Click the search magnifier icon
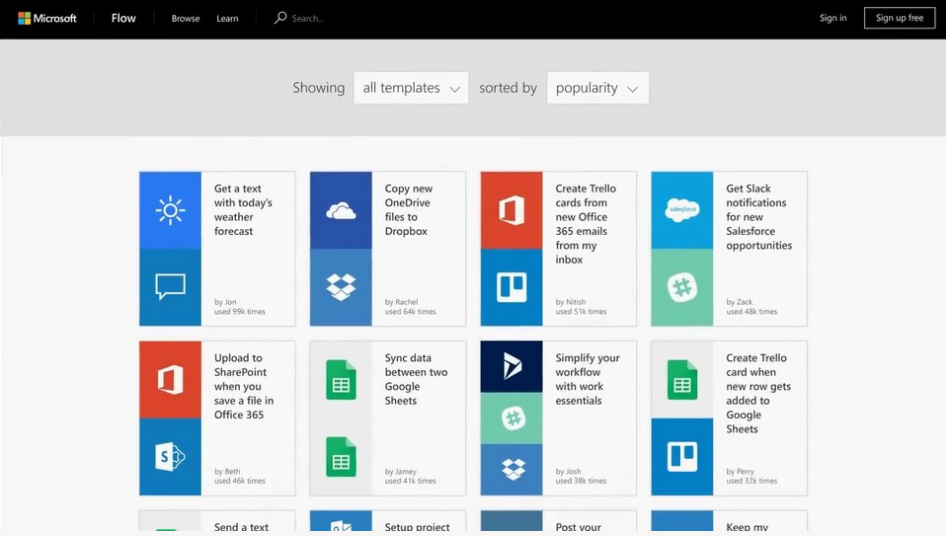This screenshot has width=946, height=536. click(280, 18)
